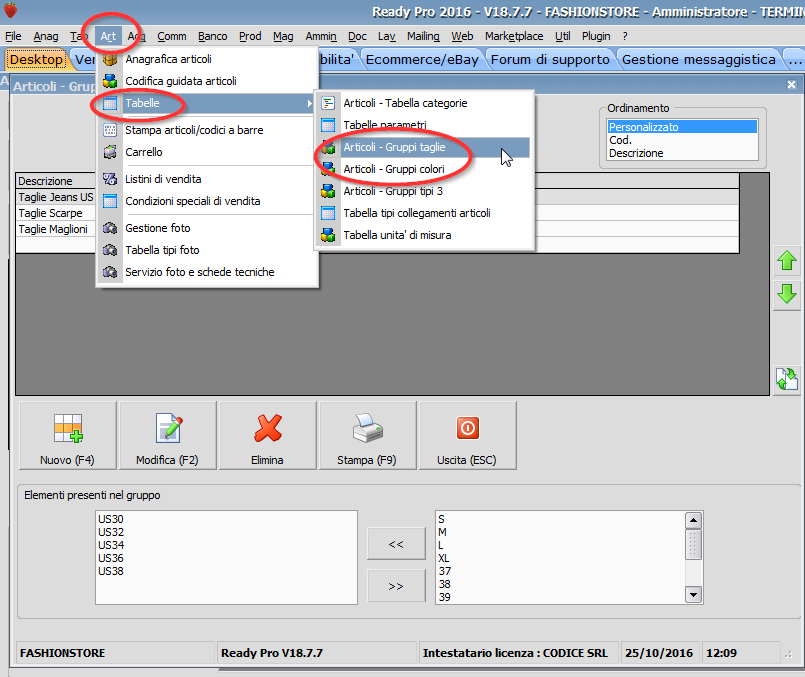Screen dimensions: 805x677
Task: Click the Descrizione column header
Action: click(x=56, y=181)
